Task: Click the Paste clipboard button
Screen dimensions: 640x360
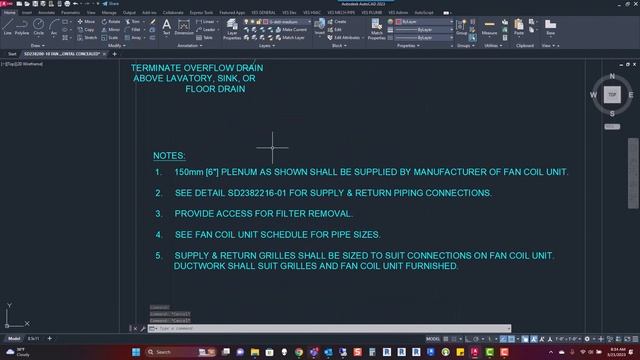Action: pos(519,27)
